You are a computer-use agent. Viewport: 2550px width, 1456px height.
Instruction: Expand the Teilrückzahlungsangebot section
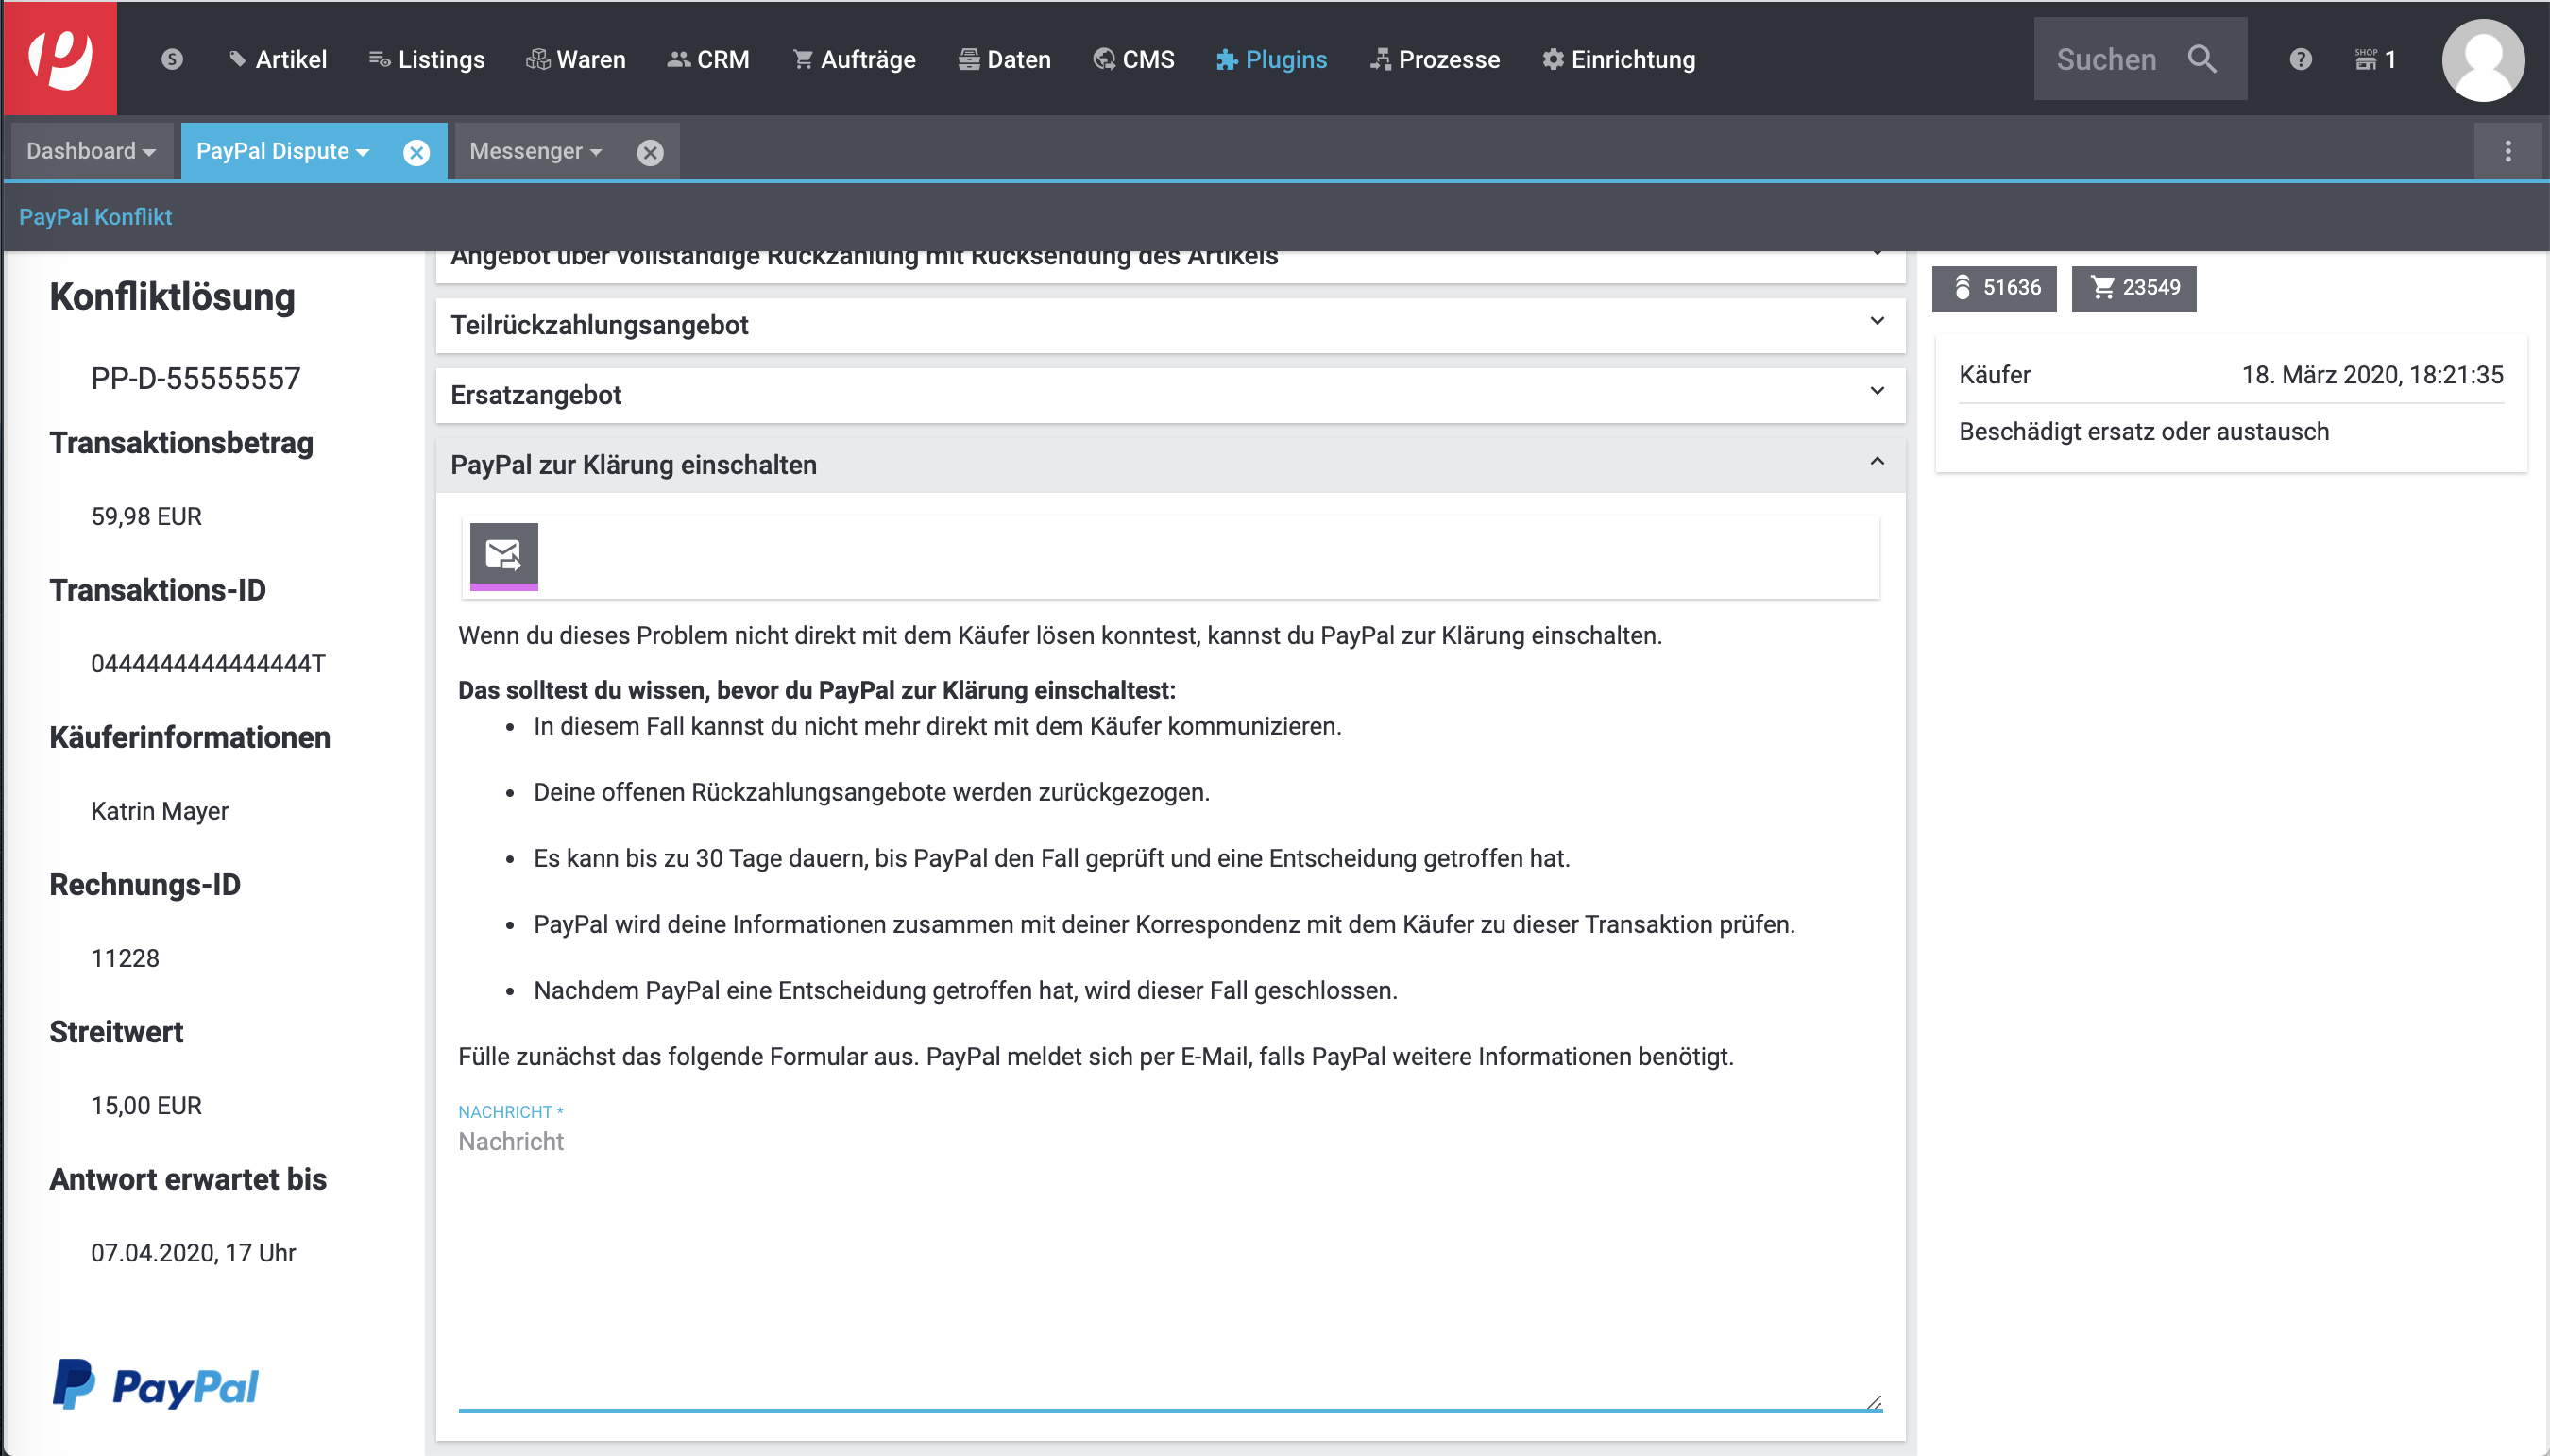point(1169,325)
